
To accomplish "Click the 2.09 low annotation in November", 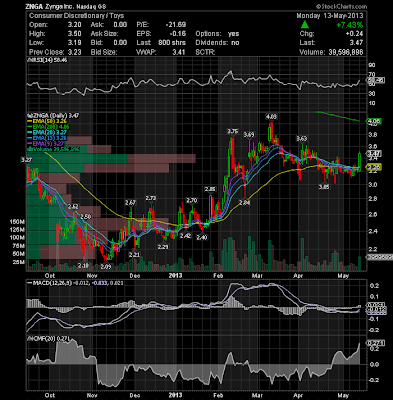I will pos(106,267).
